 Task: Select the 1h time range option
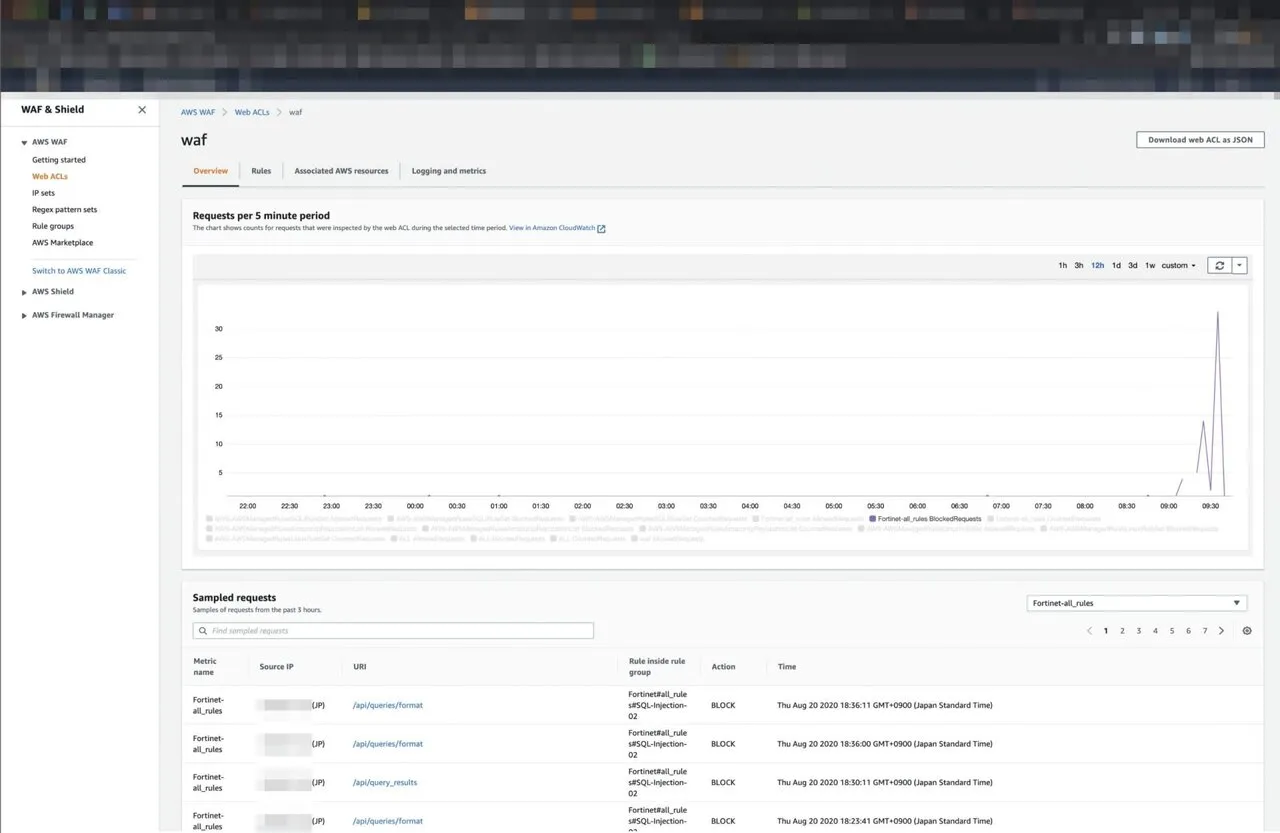tap(1062, 265)
